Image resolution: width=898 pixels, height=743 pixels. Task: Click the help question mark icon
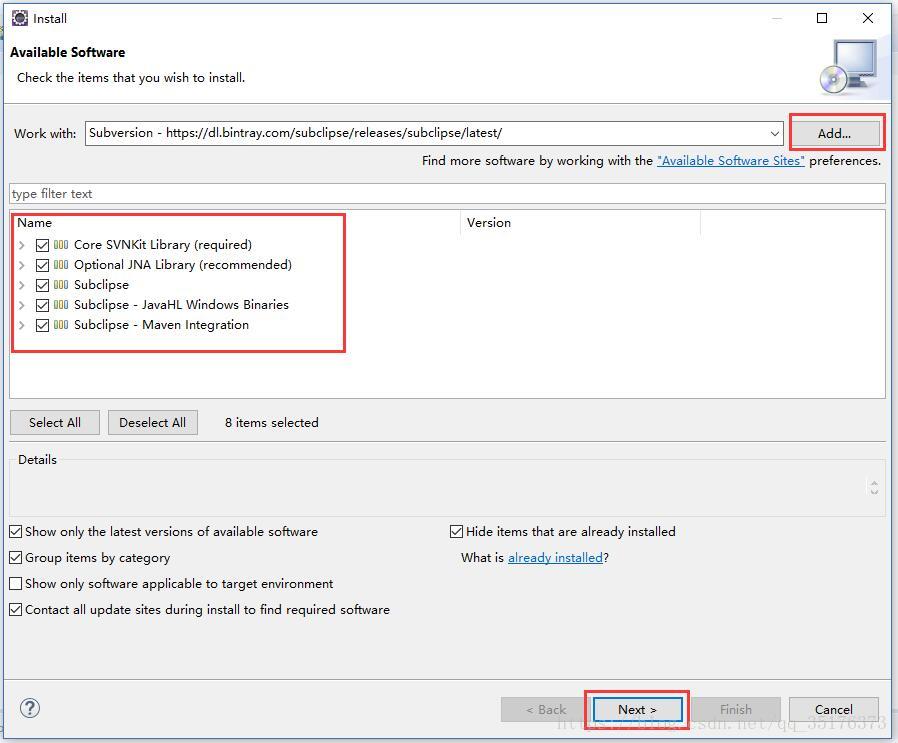click(x=30, y=708)
